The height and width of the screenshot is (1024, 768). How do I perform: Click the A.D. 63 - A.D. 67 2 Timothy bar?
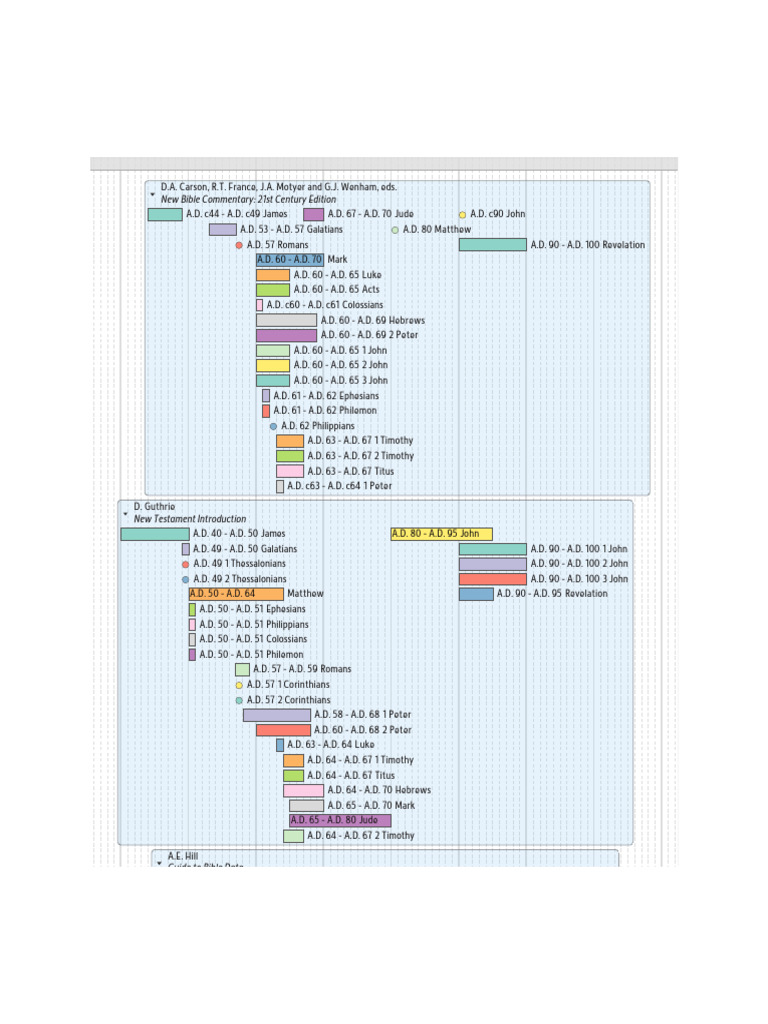pyautogui.click(x=290, y=456)
